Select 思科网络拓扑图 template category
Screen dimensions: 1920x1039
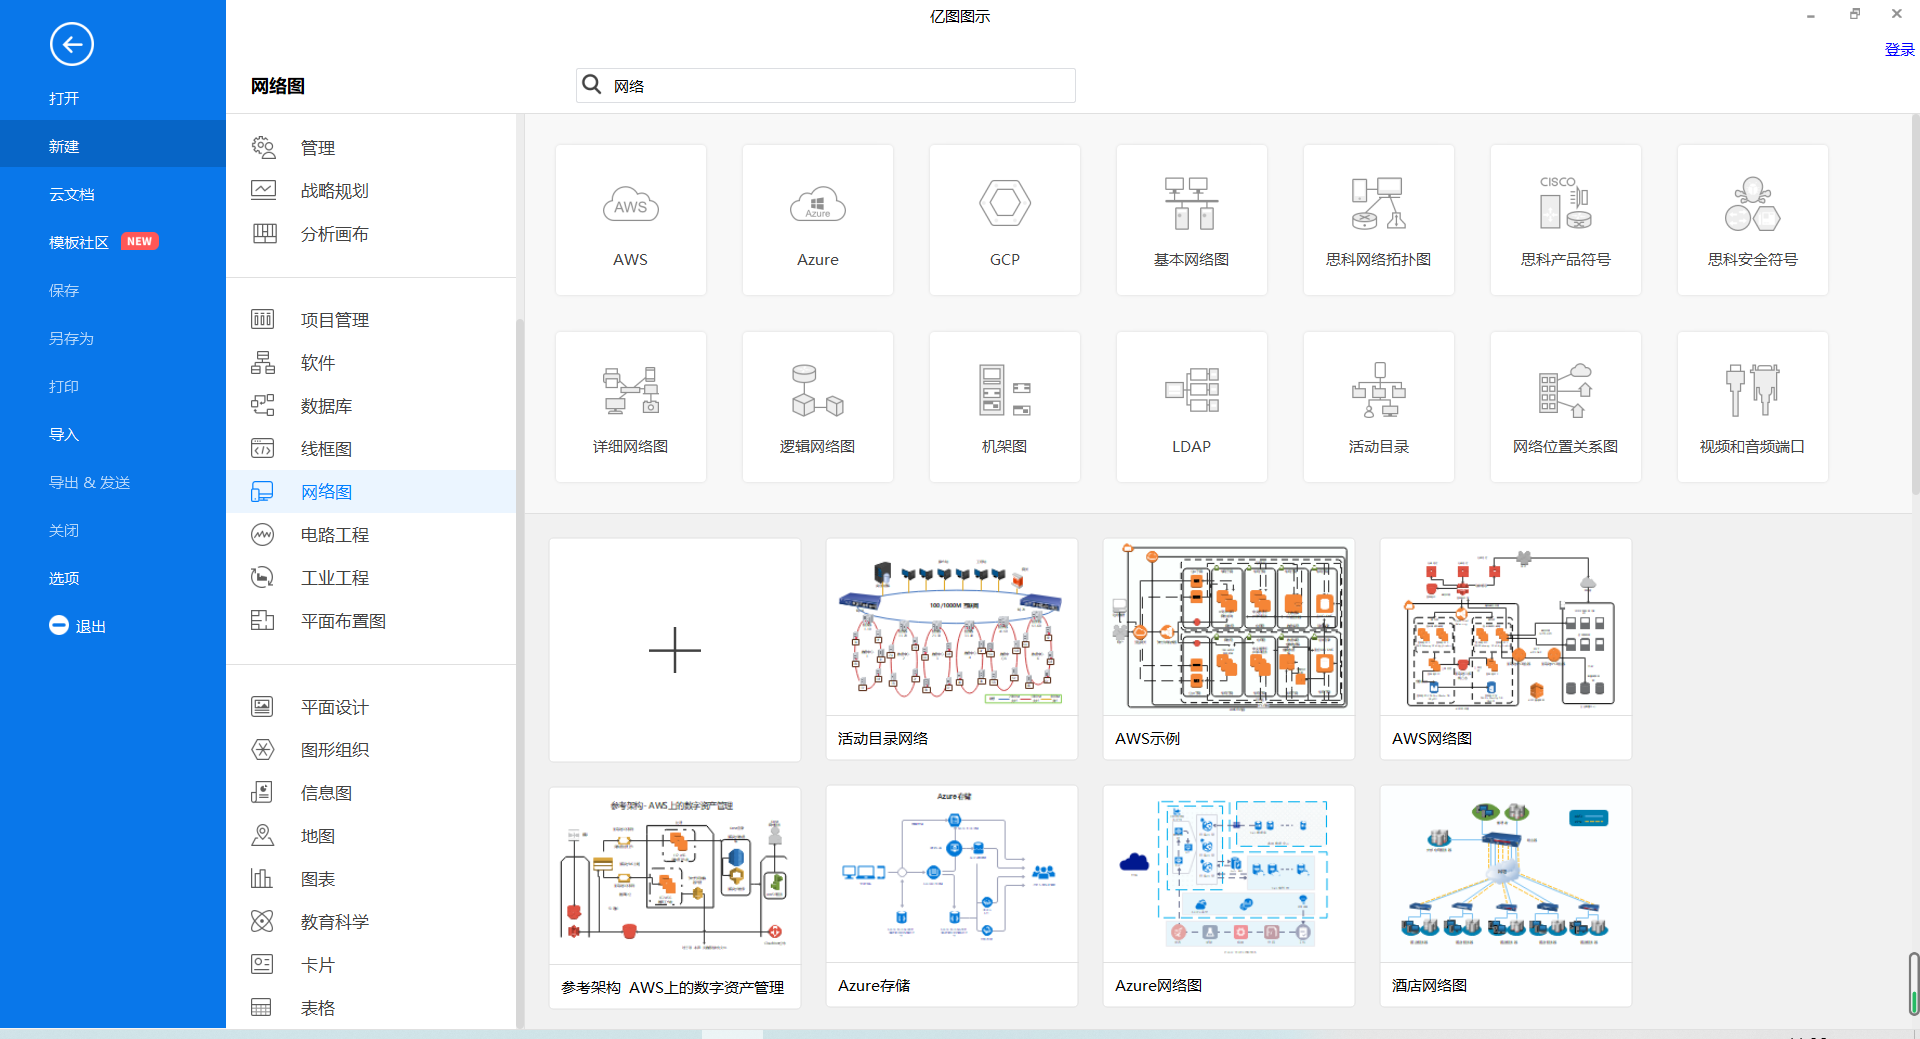click(1378, 220)
